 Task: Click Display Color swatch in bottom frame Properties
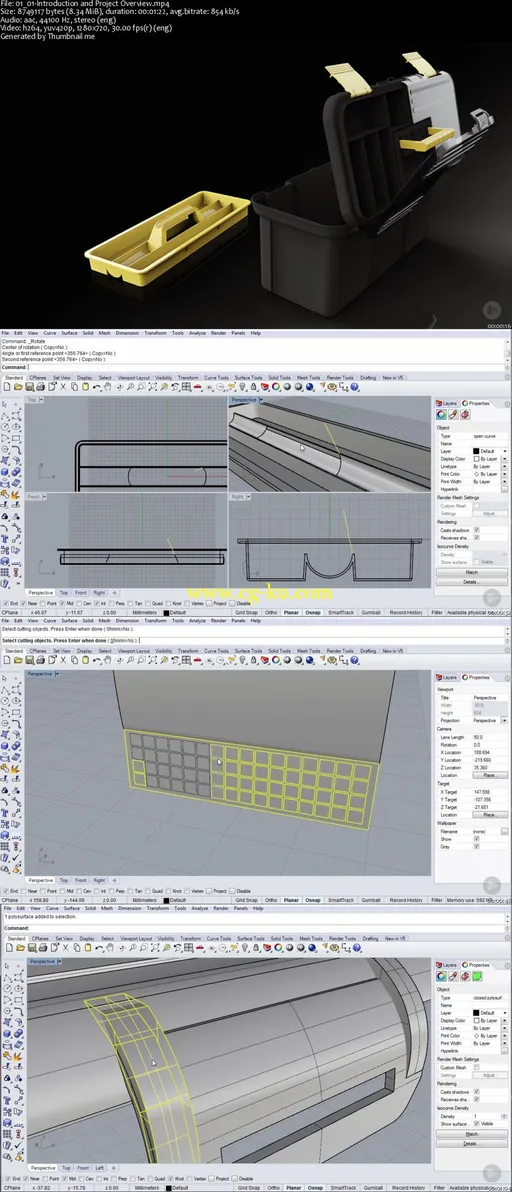click(x=476, y=1020)
